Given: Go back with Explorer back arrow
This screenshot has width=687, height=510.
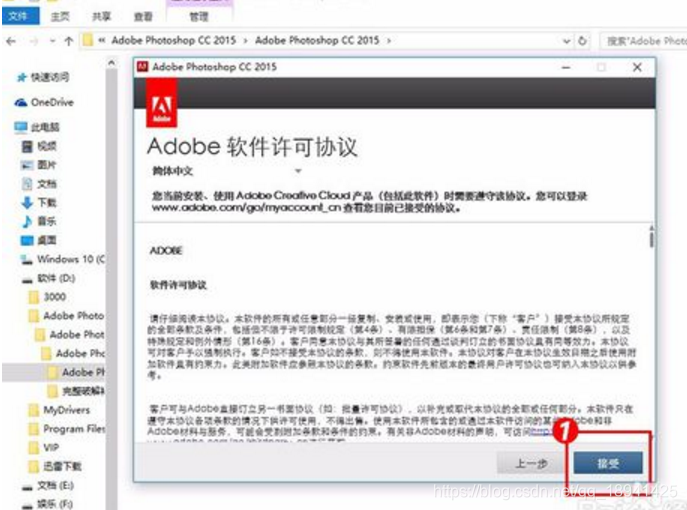Looking at the screenshot, I should pos(11,41).
